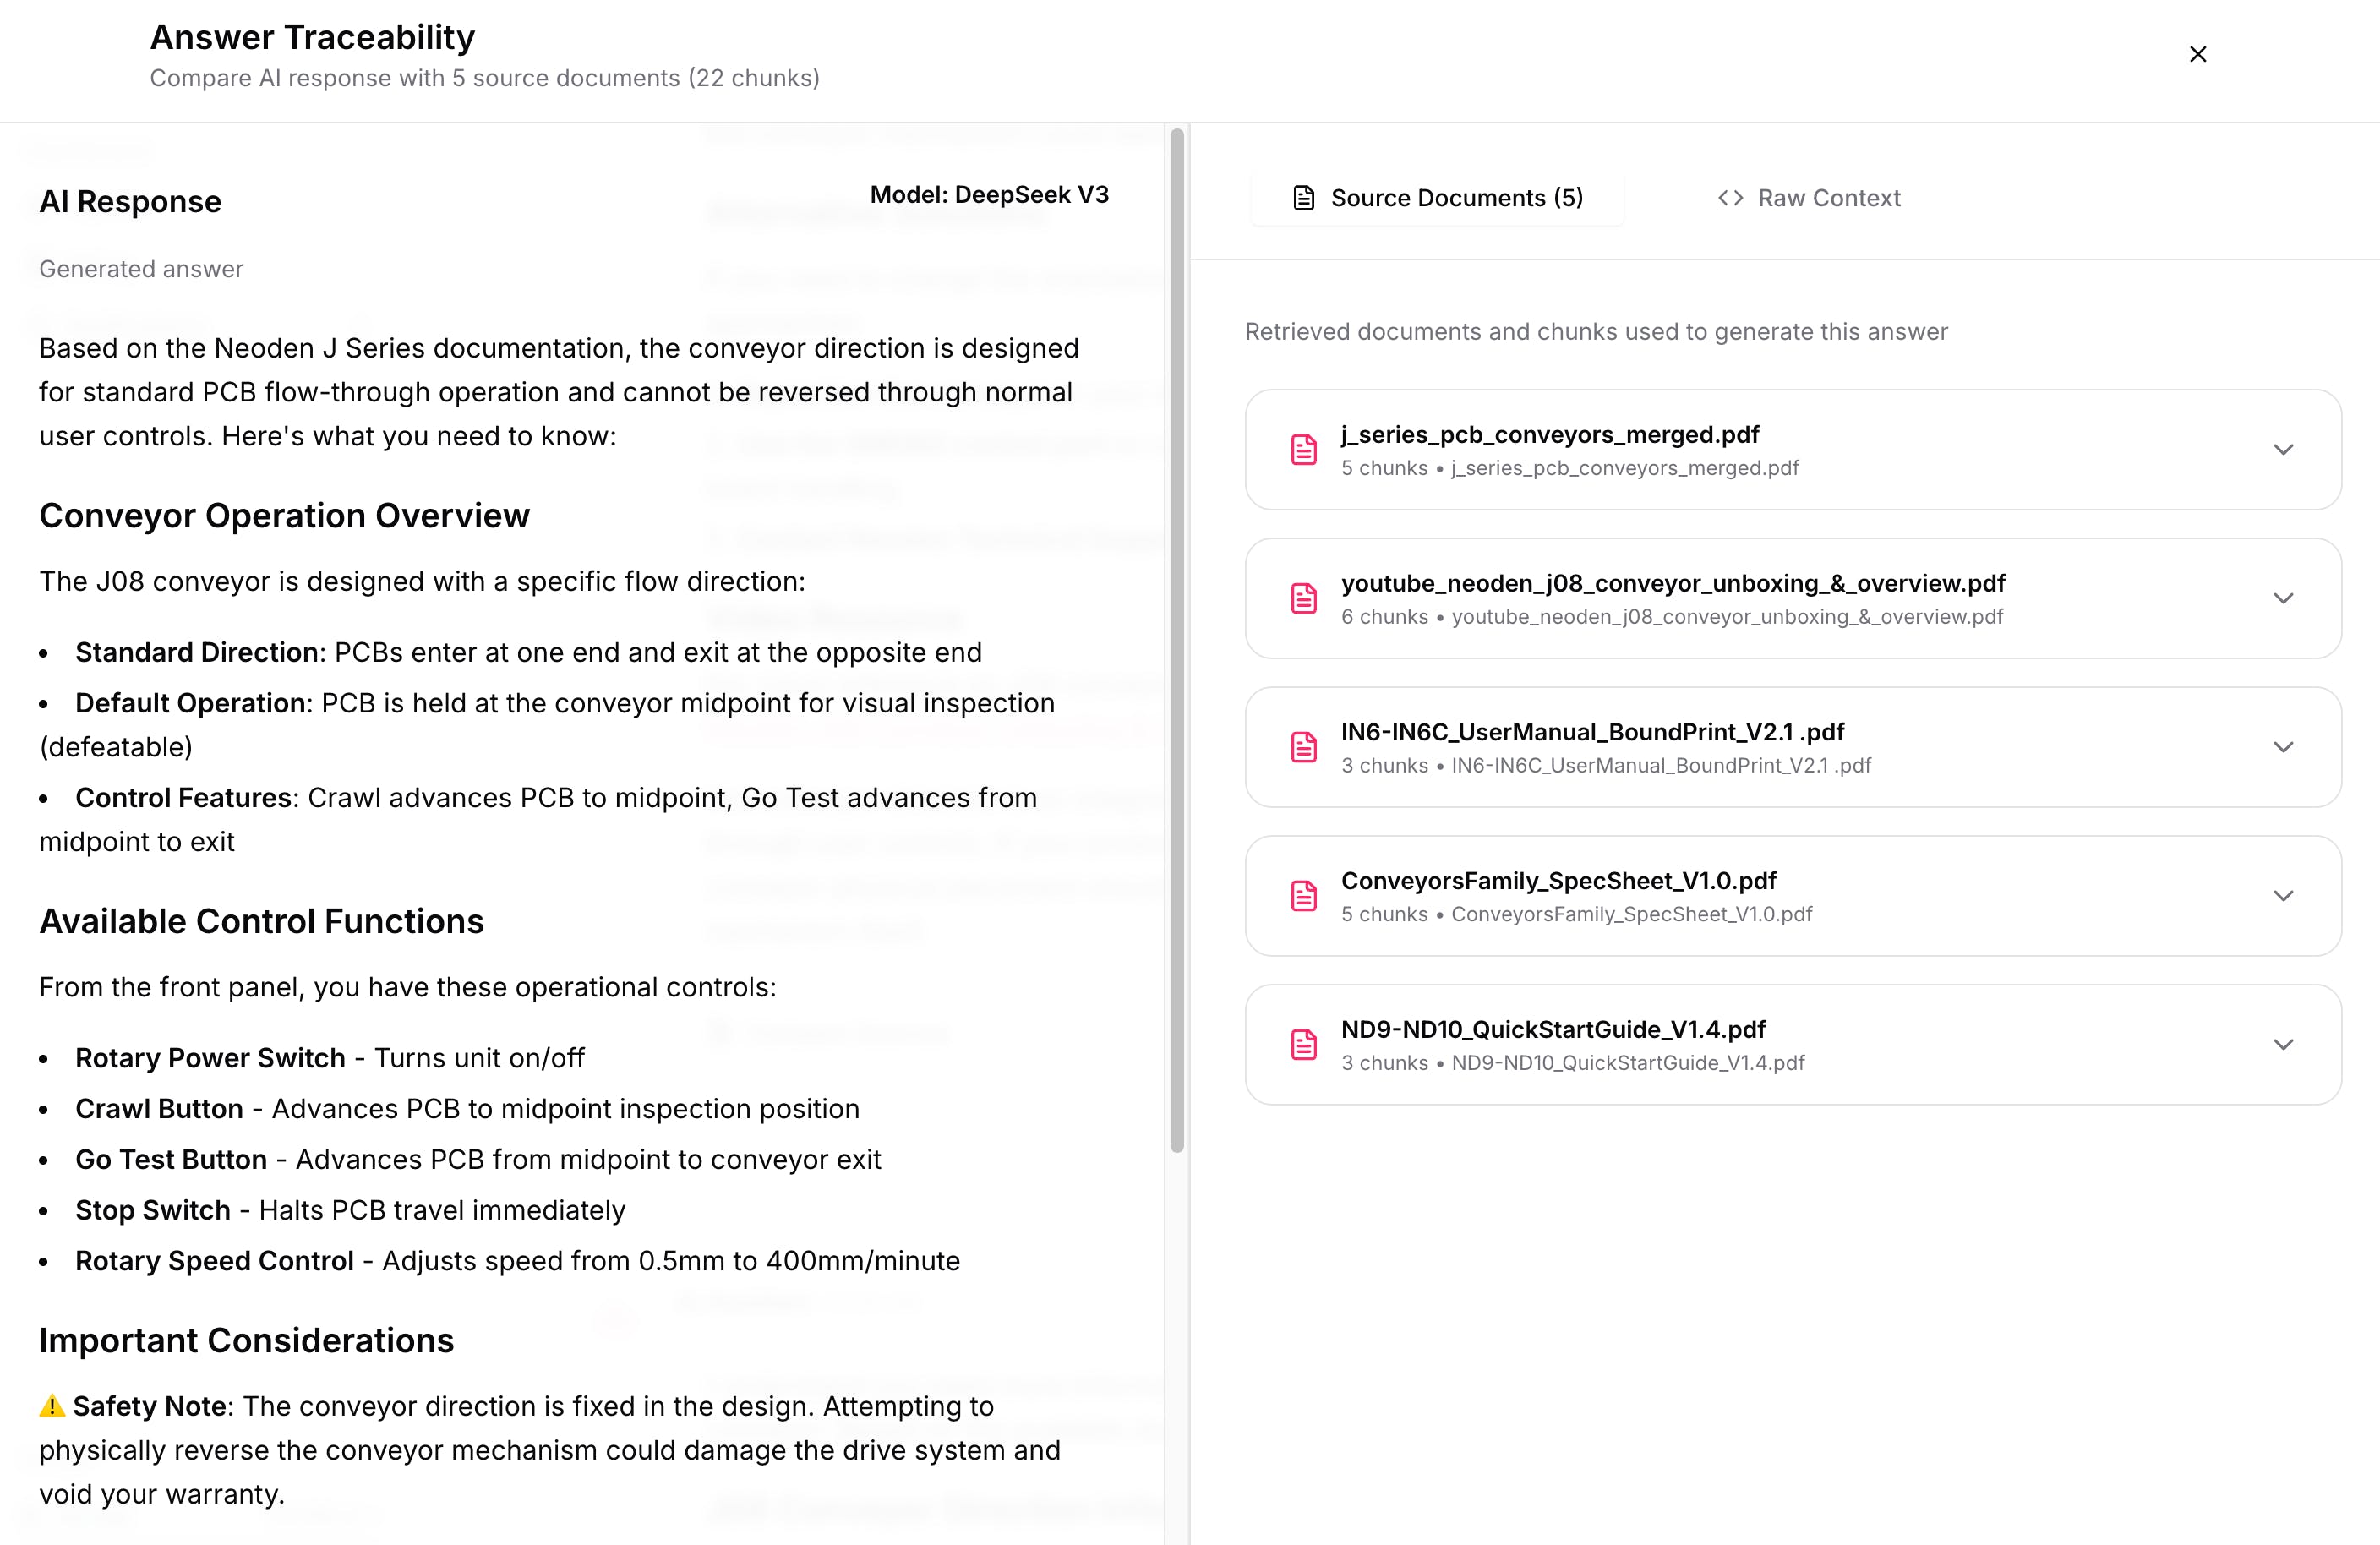The image size is (2380, 1545).
Task: Click the Source Documents tab page icon
Action: click(x=1304, y=198)
